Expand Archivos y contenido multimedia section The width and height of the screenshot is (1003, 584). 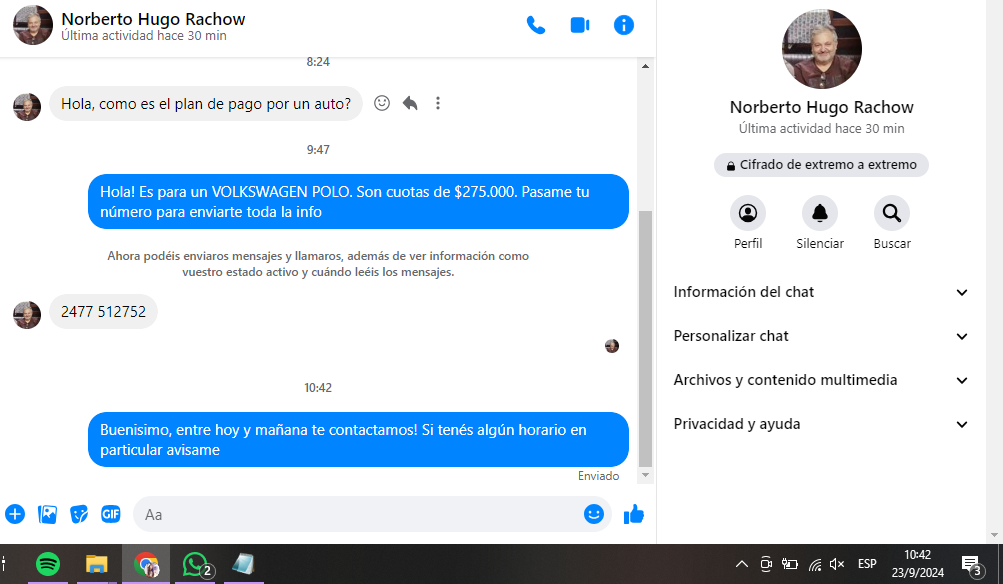(820, 381)
